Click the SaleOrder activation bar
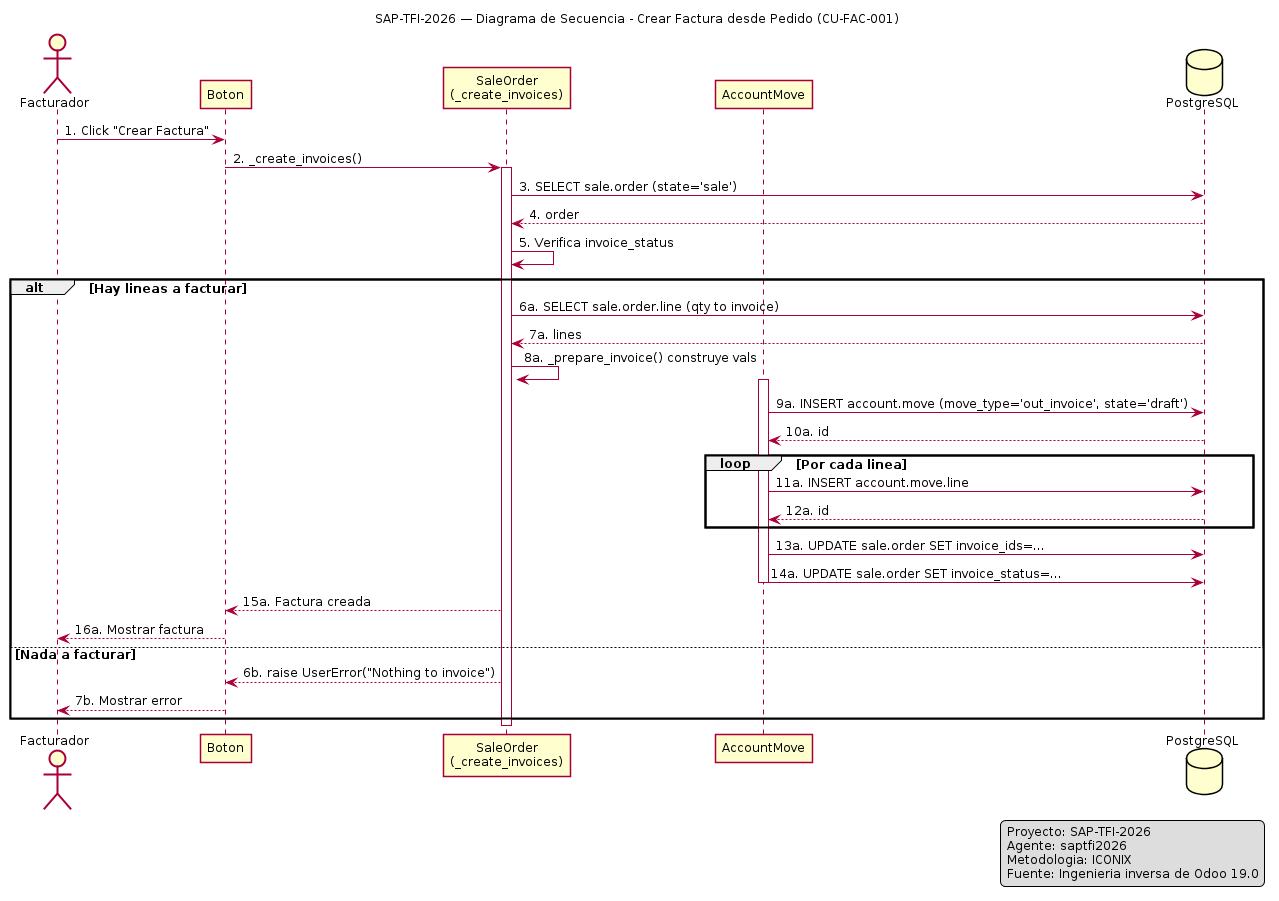The image size is (1279, 901). (x=506, y=446)
